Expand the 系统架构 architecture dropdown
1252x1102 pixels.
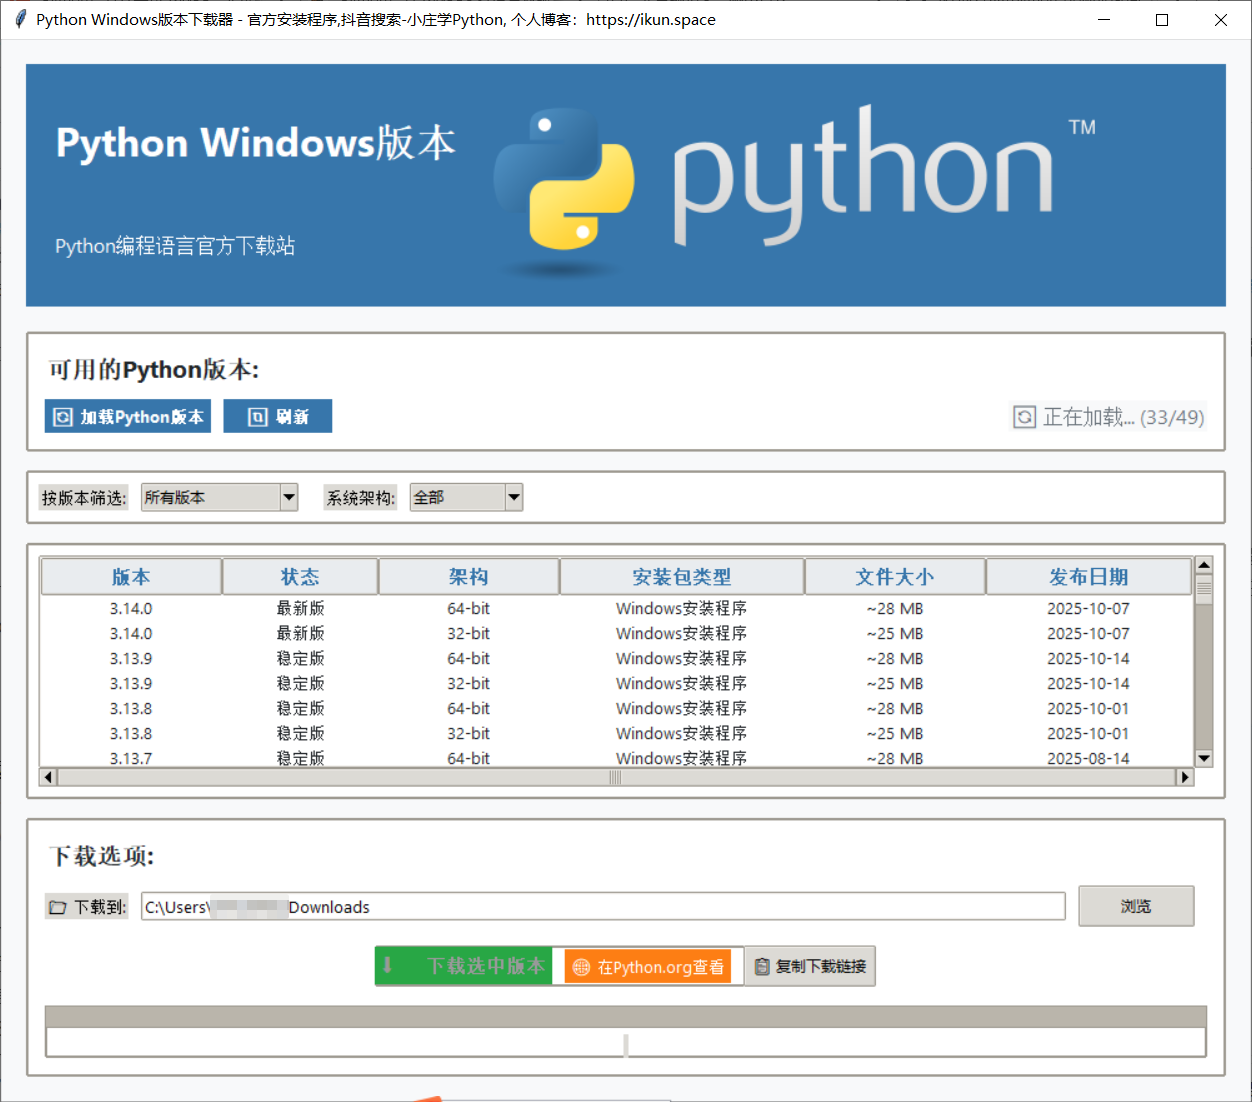514,497
